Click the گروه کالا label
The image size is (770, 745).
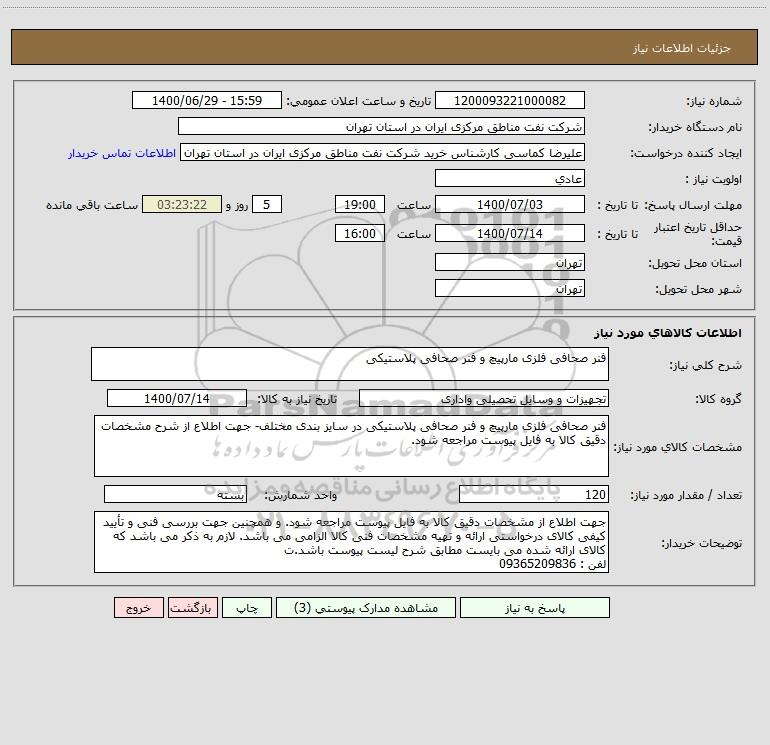(x=718, y=399)
